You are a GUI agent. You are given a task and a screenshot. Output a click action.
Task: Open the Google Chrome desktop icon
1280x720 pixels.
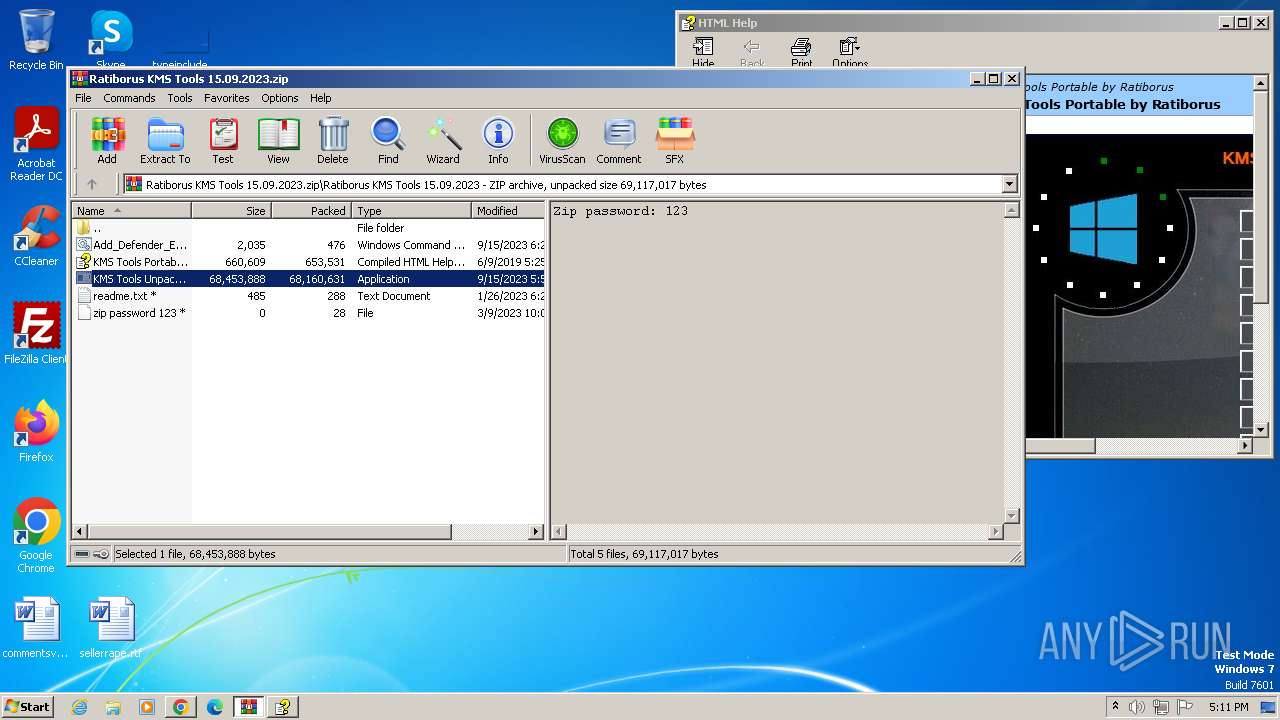tap(36, 535)
